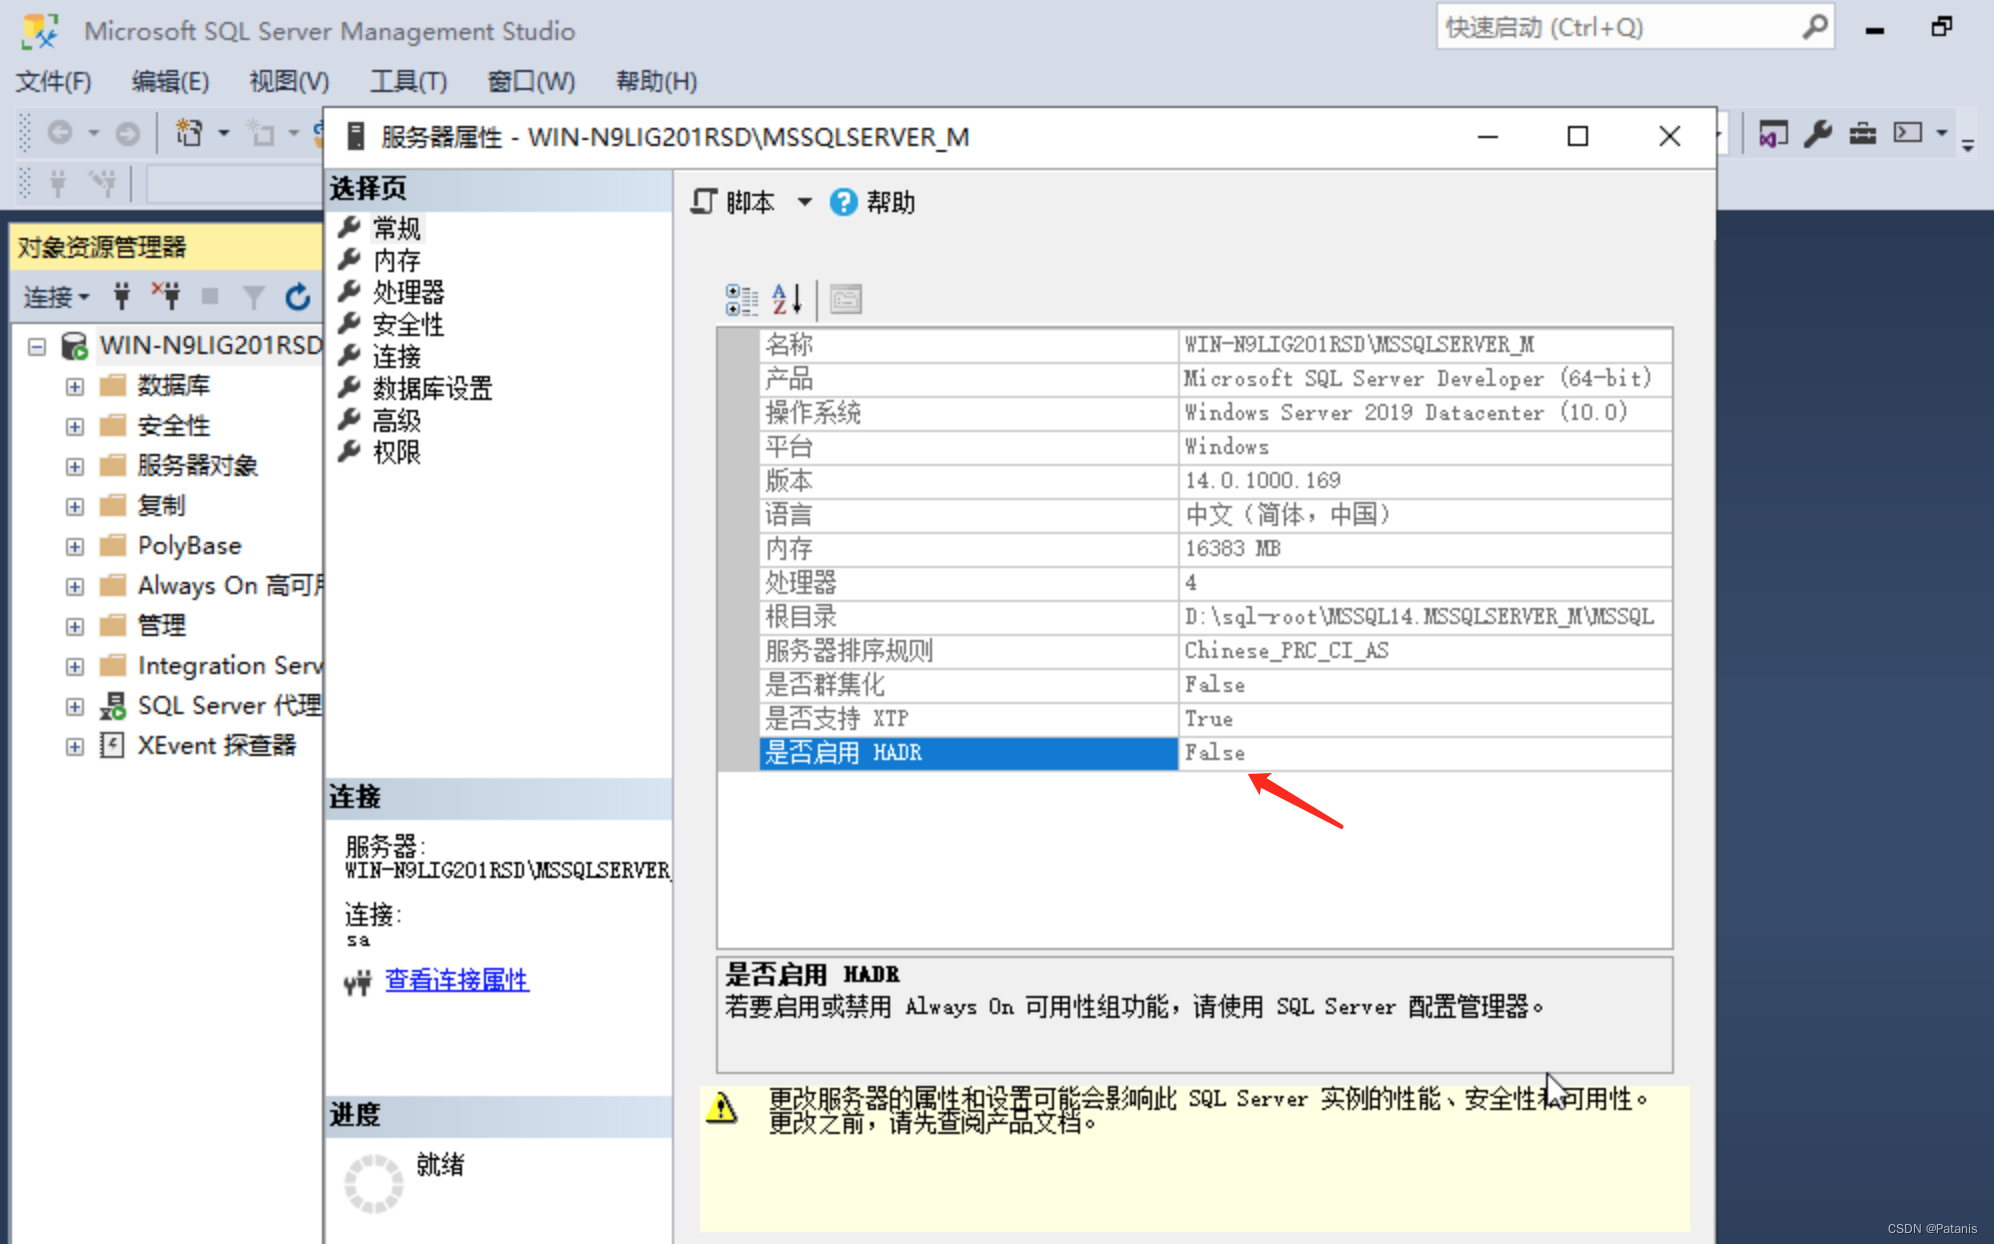Expand the 安全性 folder in Object Explorer
This screenshot has height=1244, width=1994.
click(x=75, y=427)
